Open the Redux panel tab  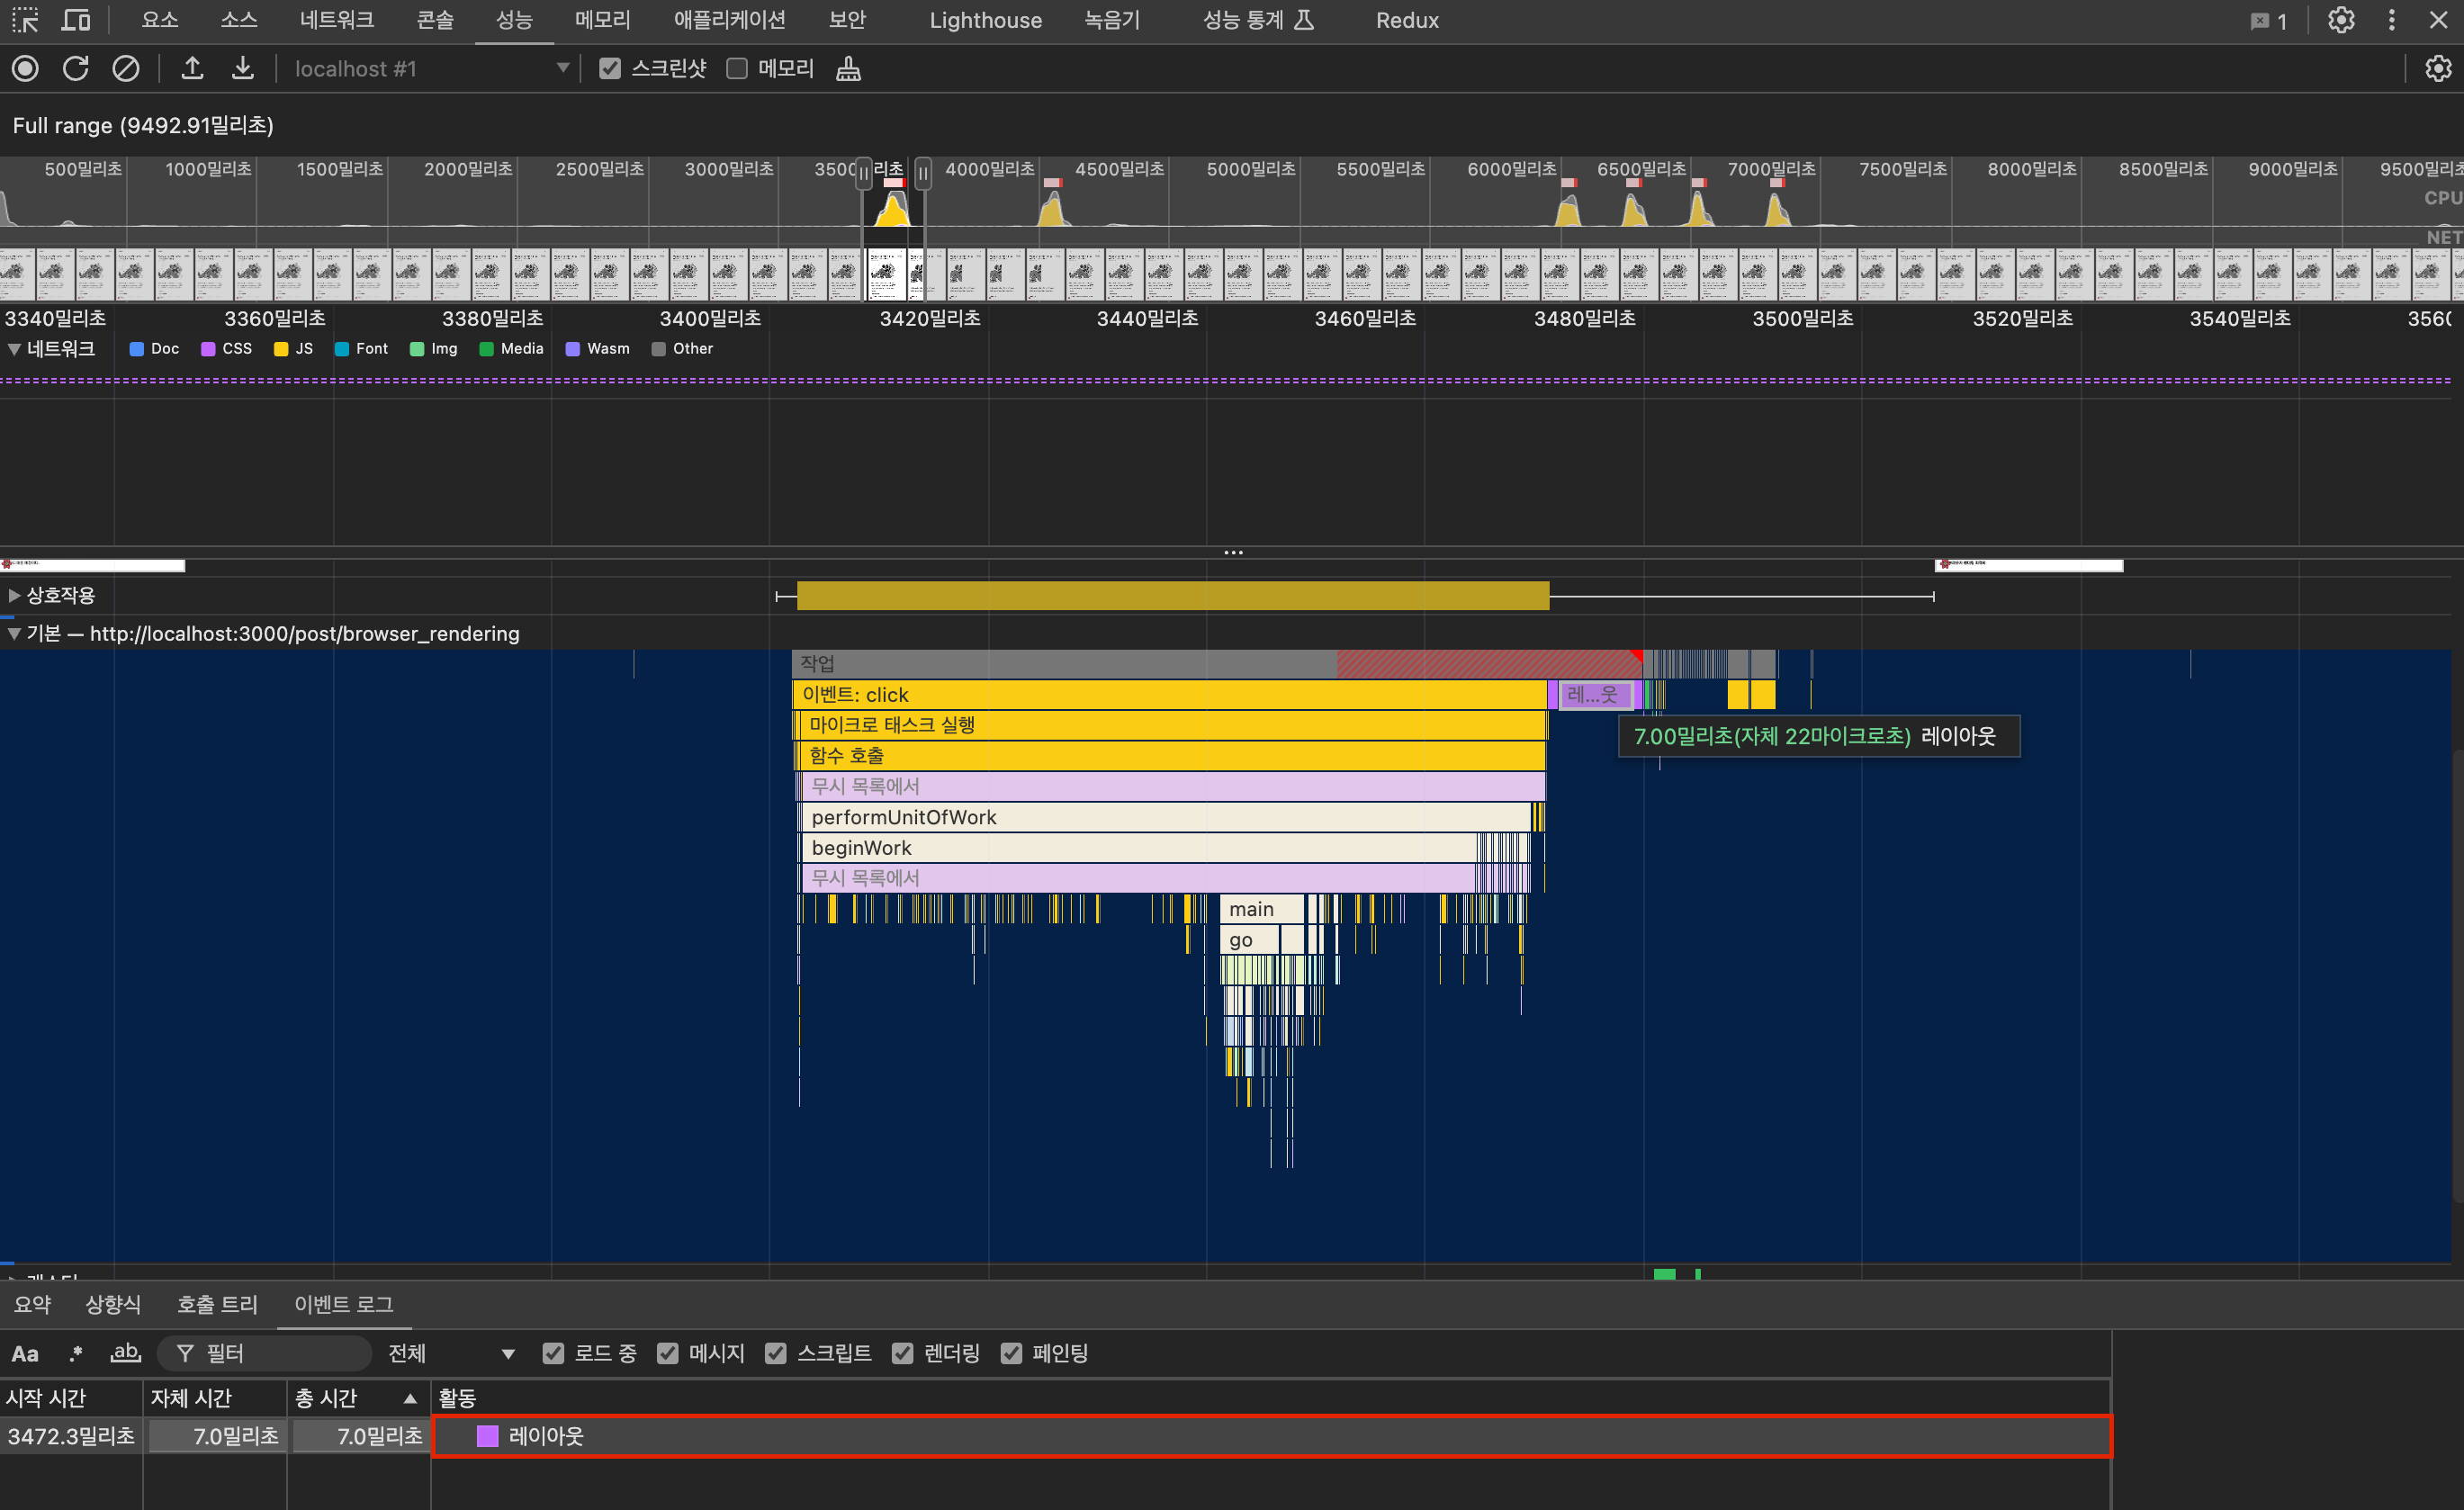coord(1407,20)
